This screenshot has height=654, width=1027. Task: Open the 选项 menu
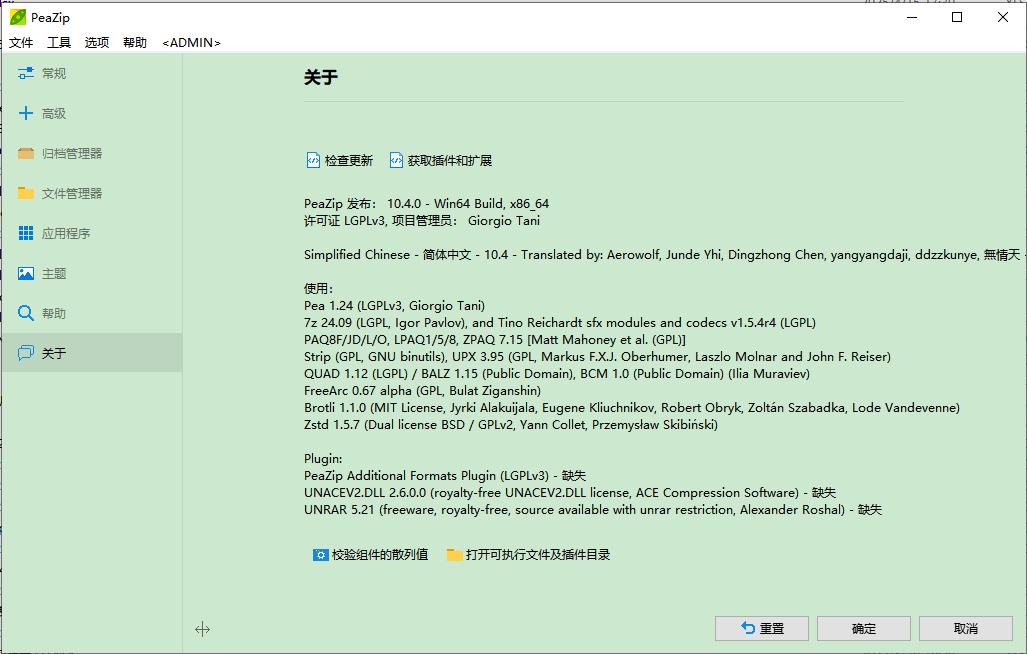click(97, 43)
